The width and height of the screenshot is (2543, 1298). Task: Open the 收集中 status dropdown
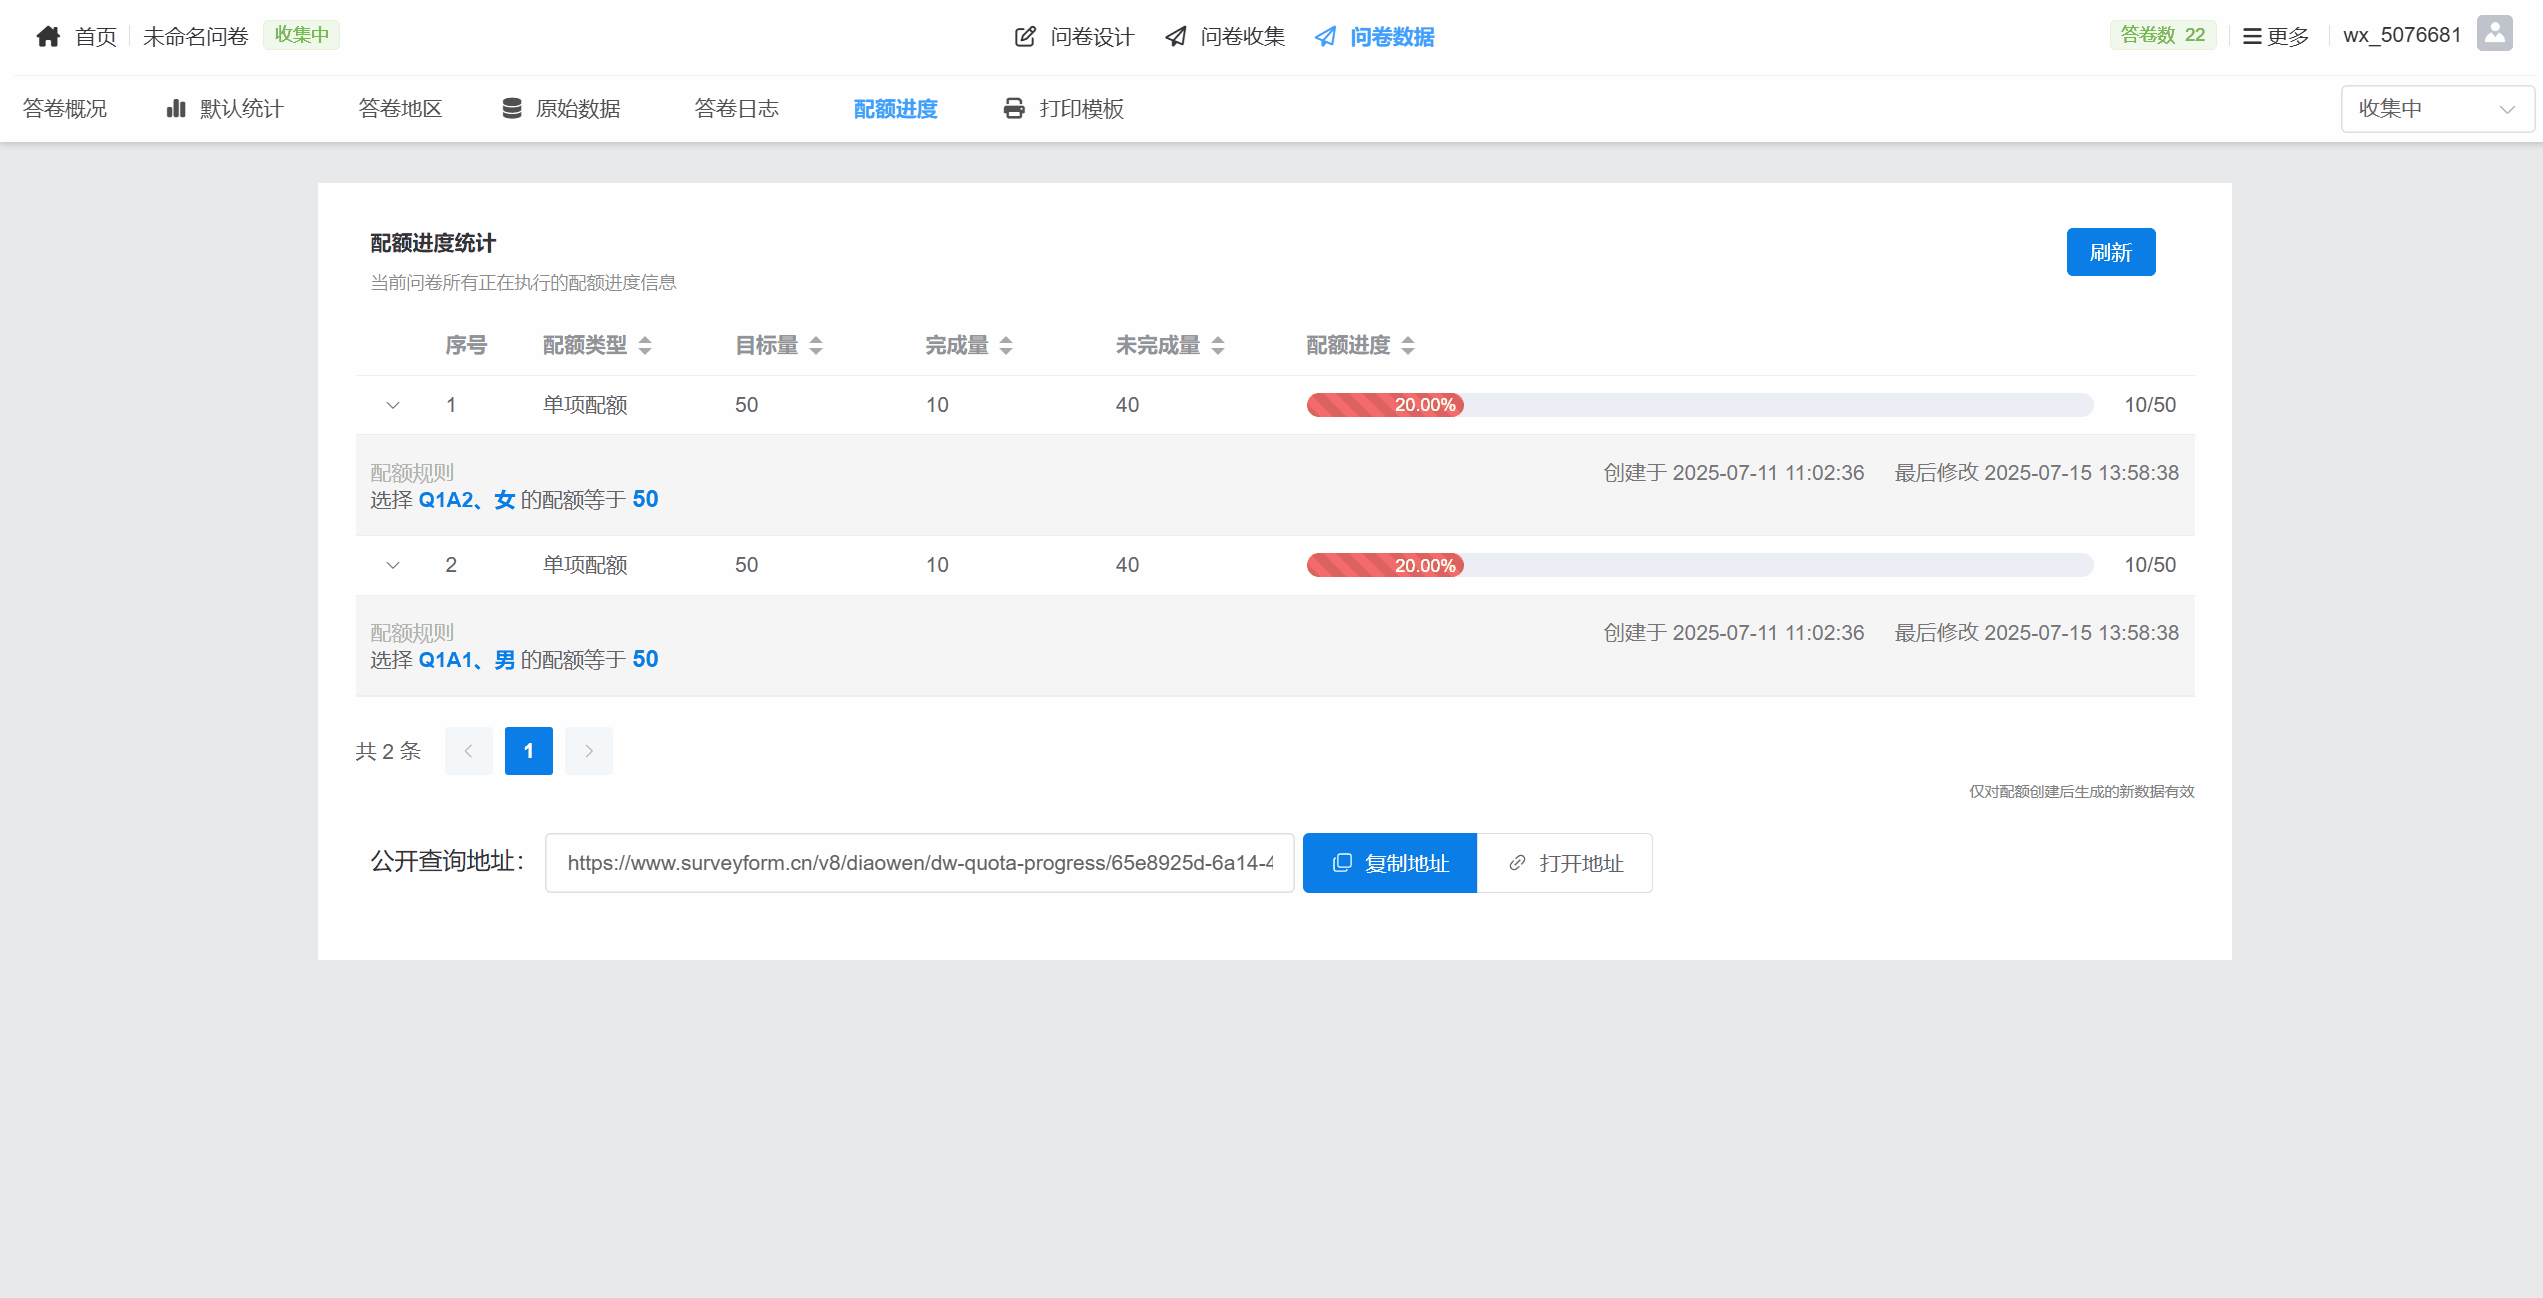click(2436, 109)
